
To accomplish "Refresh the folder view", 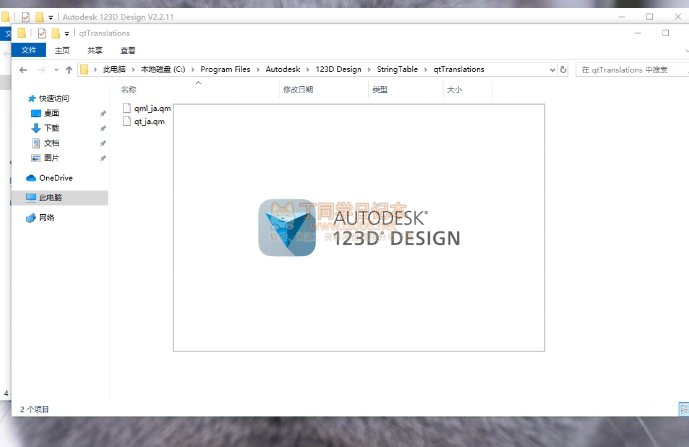I will pos(563,70).
